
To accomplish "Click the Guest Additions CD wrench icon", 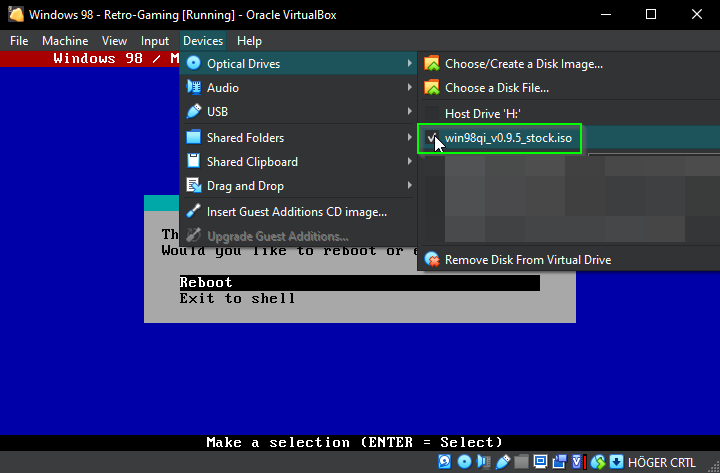I will (194, 211).
